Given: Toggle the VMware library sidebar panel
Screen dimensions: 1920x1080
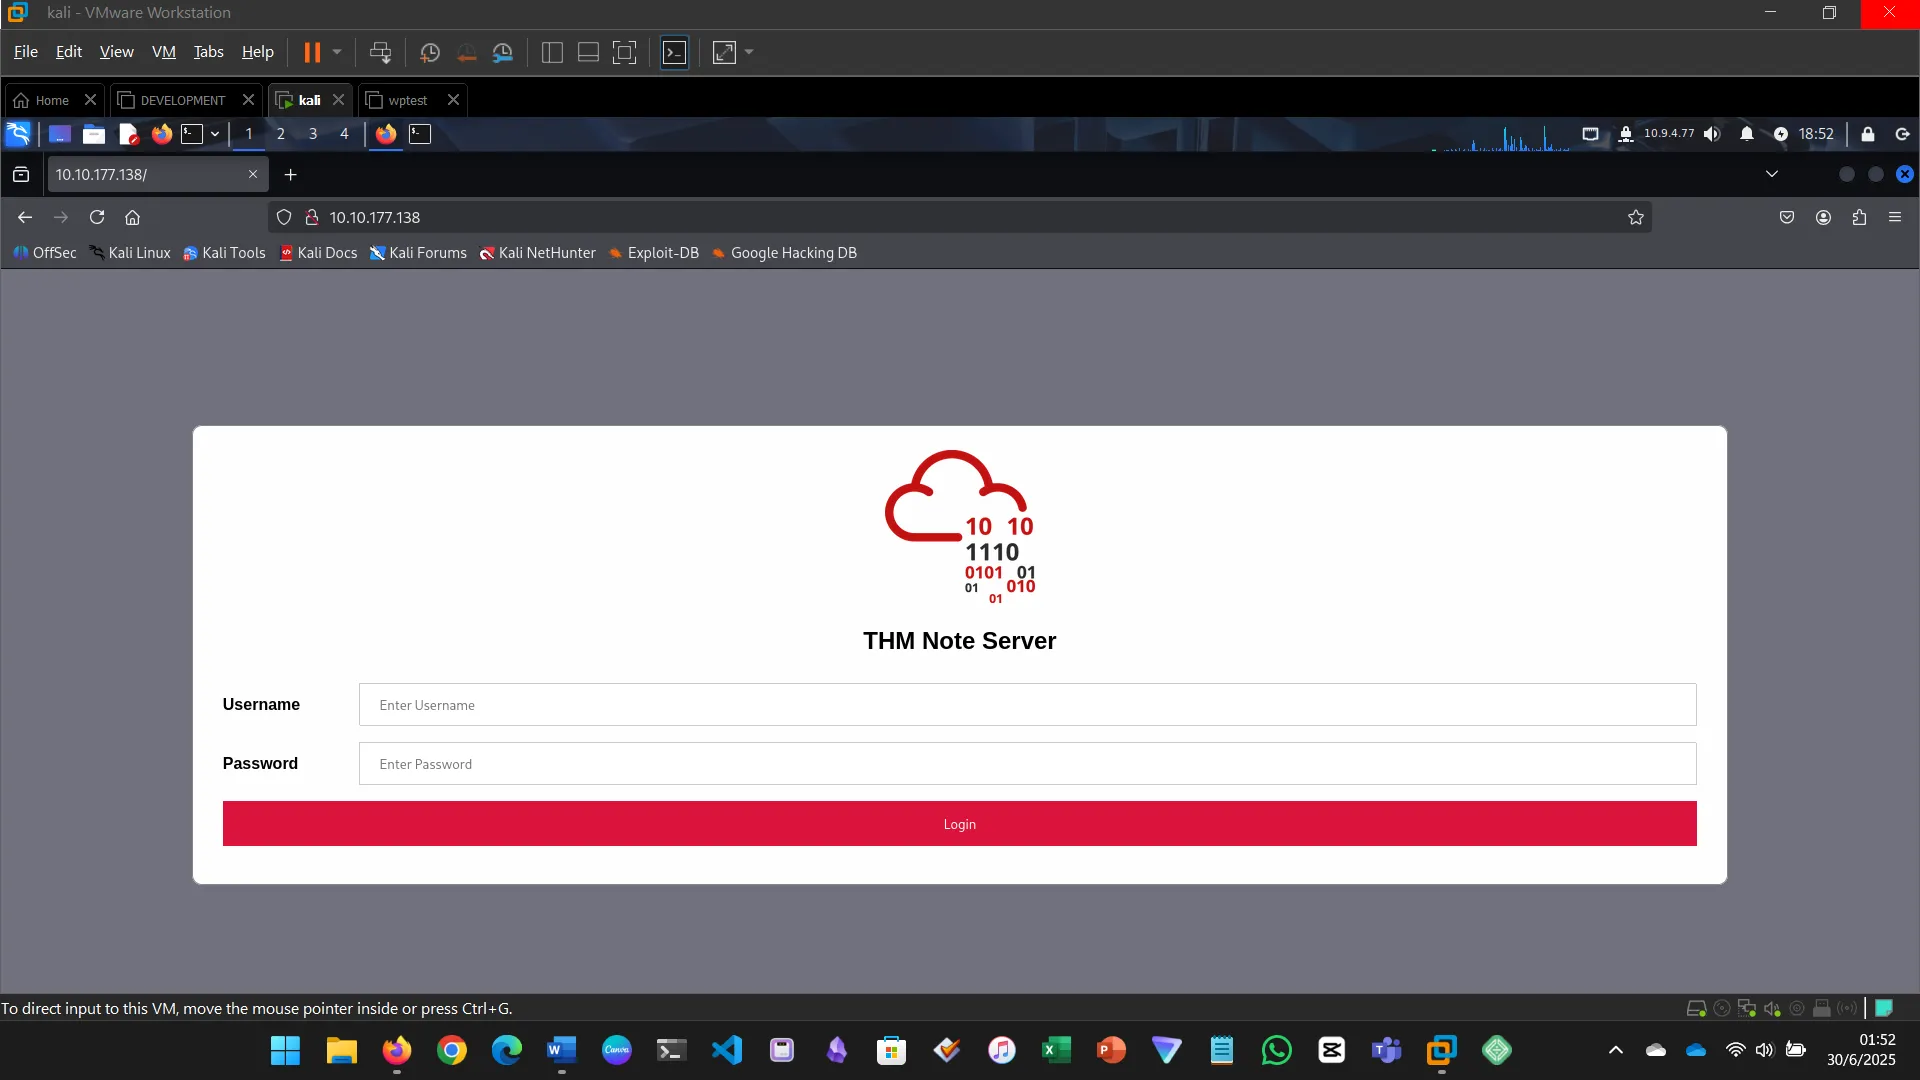Looking at the screenshot, I should tap(552, 52).
